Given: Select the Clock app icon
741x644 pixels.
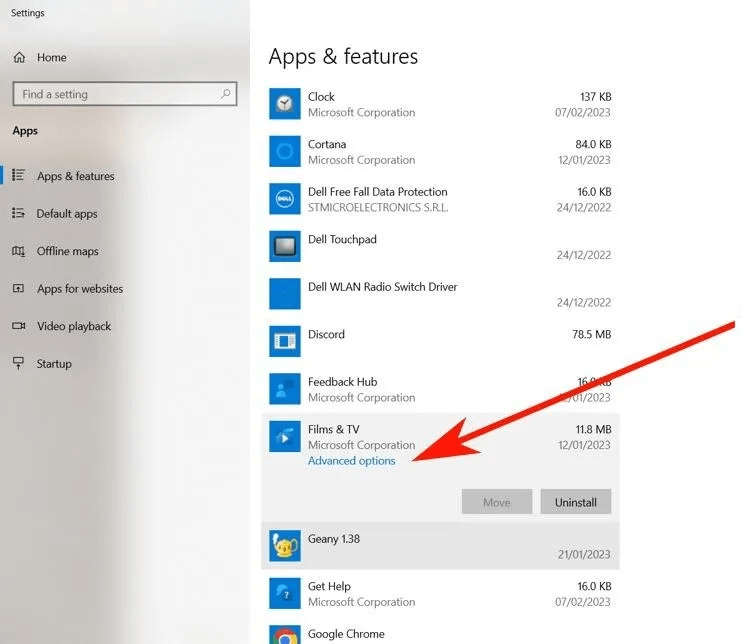Looking at the screenshot, I should 284,103.
